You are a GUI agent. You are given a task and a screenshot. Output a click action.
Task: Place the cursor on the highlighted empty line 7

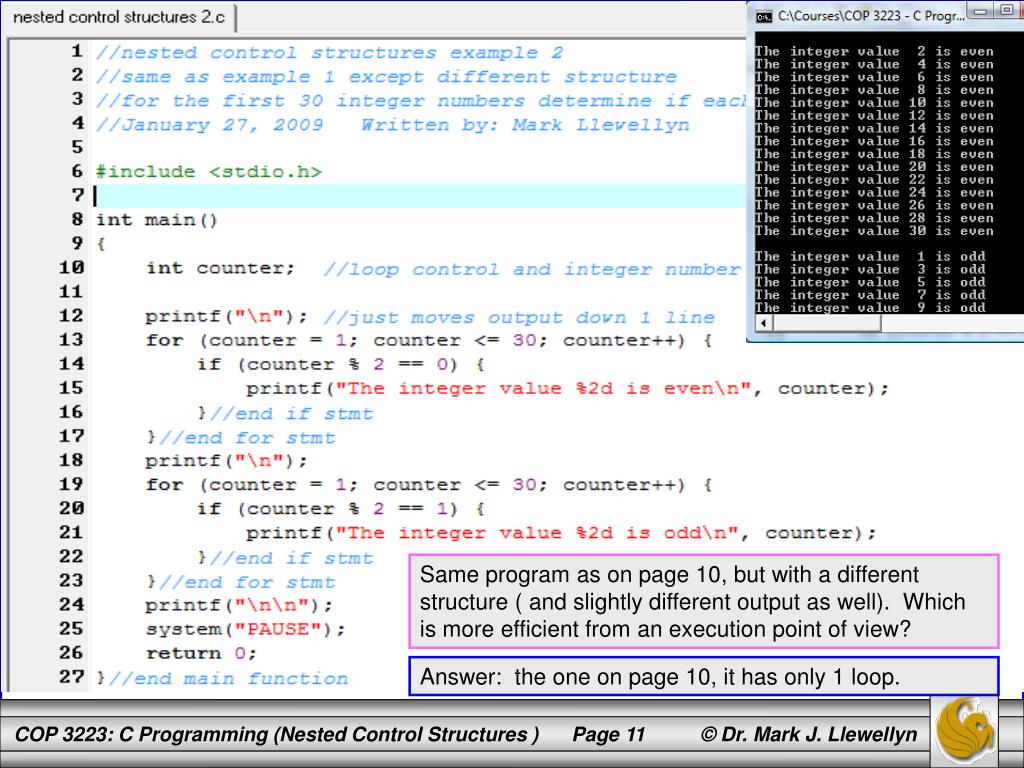[x=421, y=196]
